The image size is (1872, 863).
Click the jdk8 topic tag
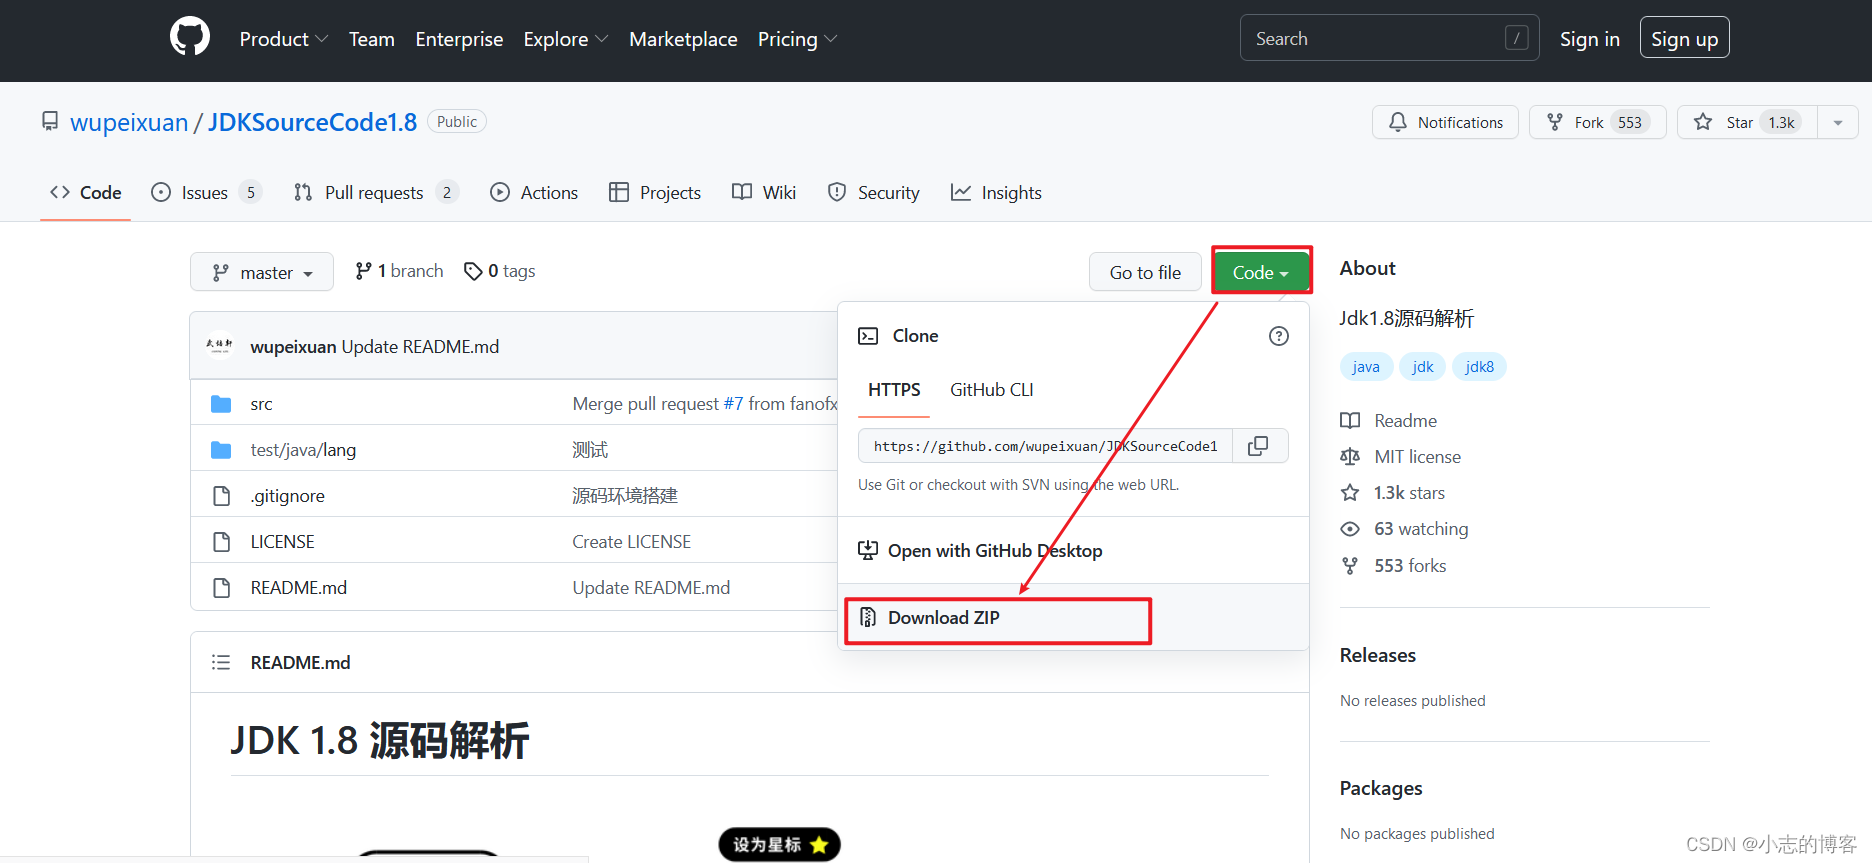1479,367
